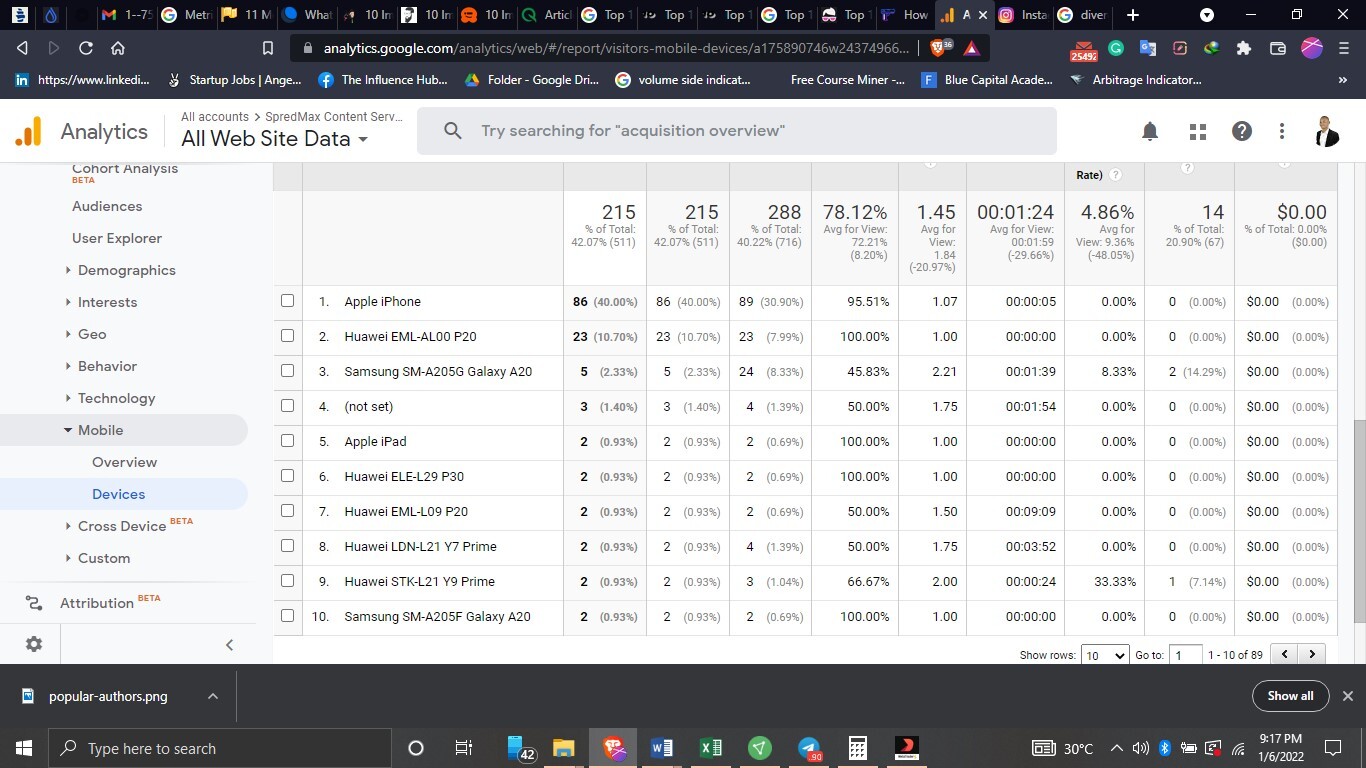
Task: Click the Show all downloads button
Action: (1290, 696)
